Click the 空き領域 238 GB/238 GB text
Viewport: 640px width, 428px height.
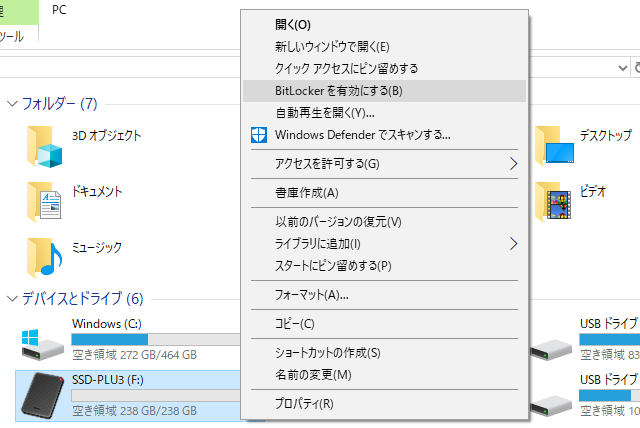click(x=134, y=411)
